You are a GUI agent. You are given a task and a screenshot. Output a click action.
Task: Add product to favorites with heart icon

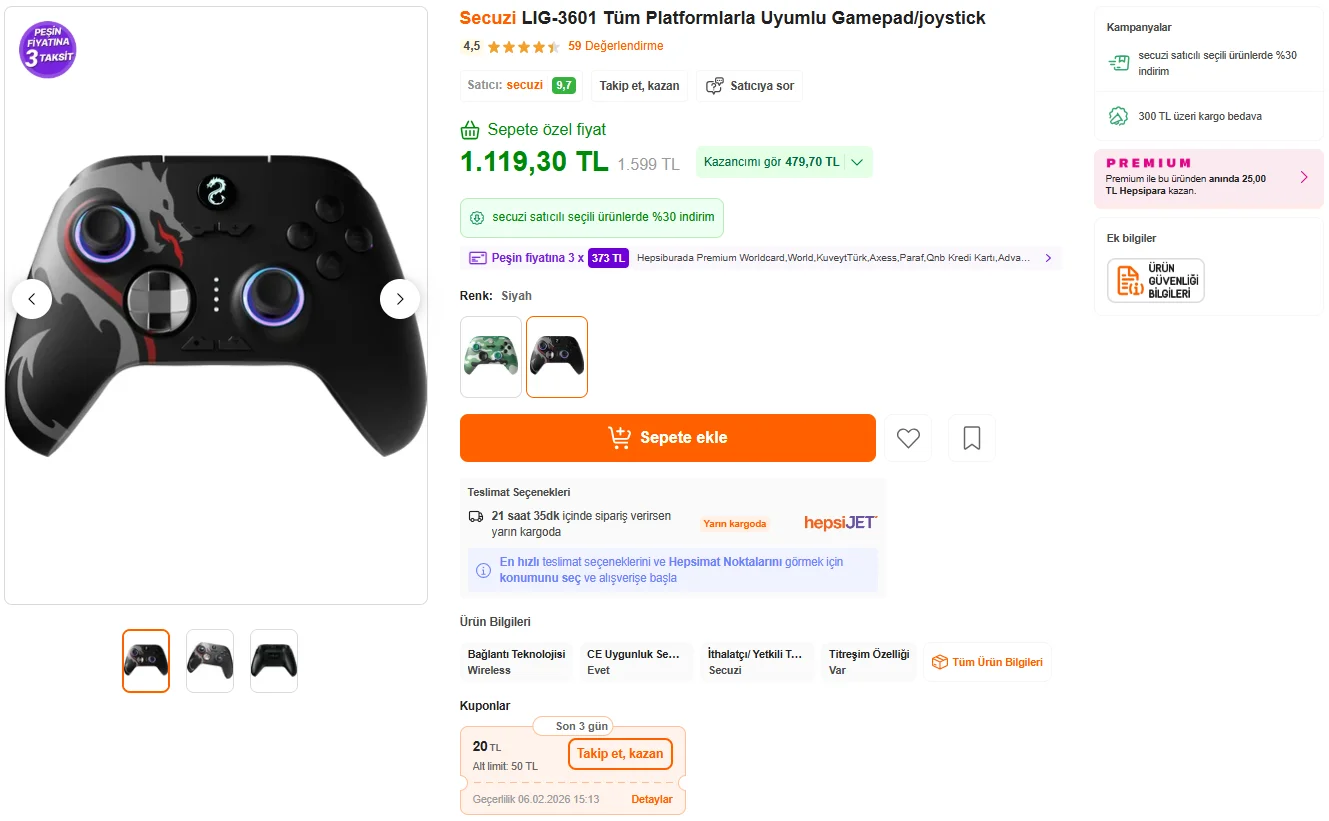908,438
